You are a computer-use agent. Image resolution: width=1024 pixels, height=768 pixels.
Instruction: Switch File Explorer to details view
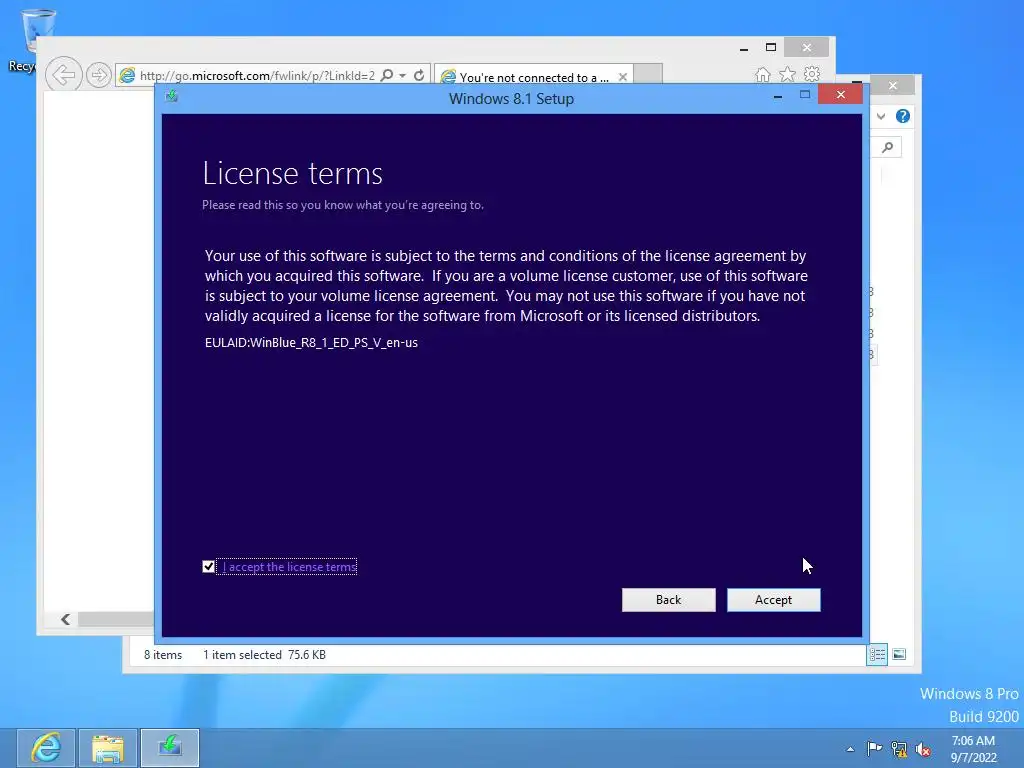[877, 654]
